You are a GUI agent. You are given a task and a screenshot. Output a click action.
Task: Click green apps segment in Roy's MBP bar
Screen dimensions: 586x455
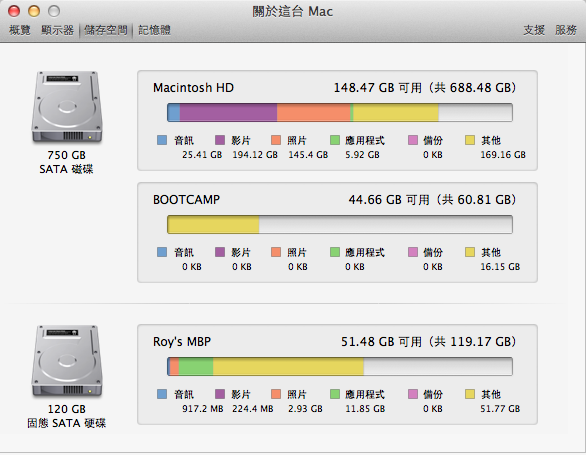coord(196,366)
